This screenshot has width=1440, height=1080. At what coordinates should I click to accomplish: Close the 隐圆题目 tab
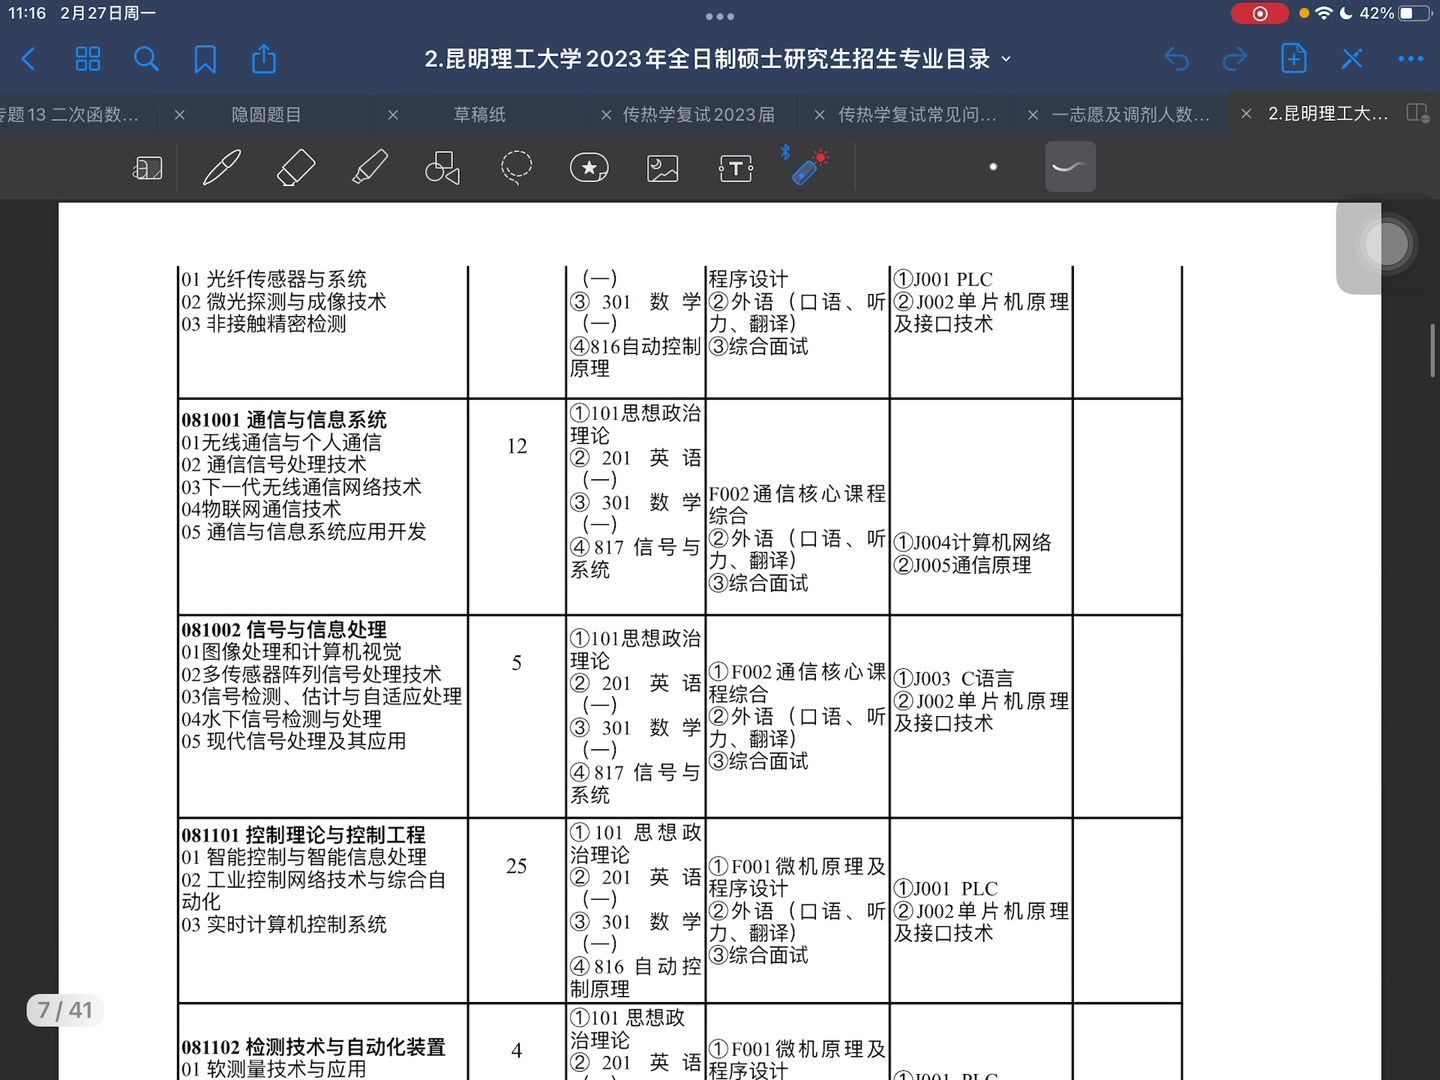179,115
